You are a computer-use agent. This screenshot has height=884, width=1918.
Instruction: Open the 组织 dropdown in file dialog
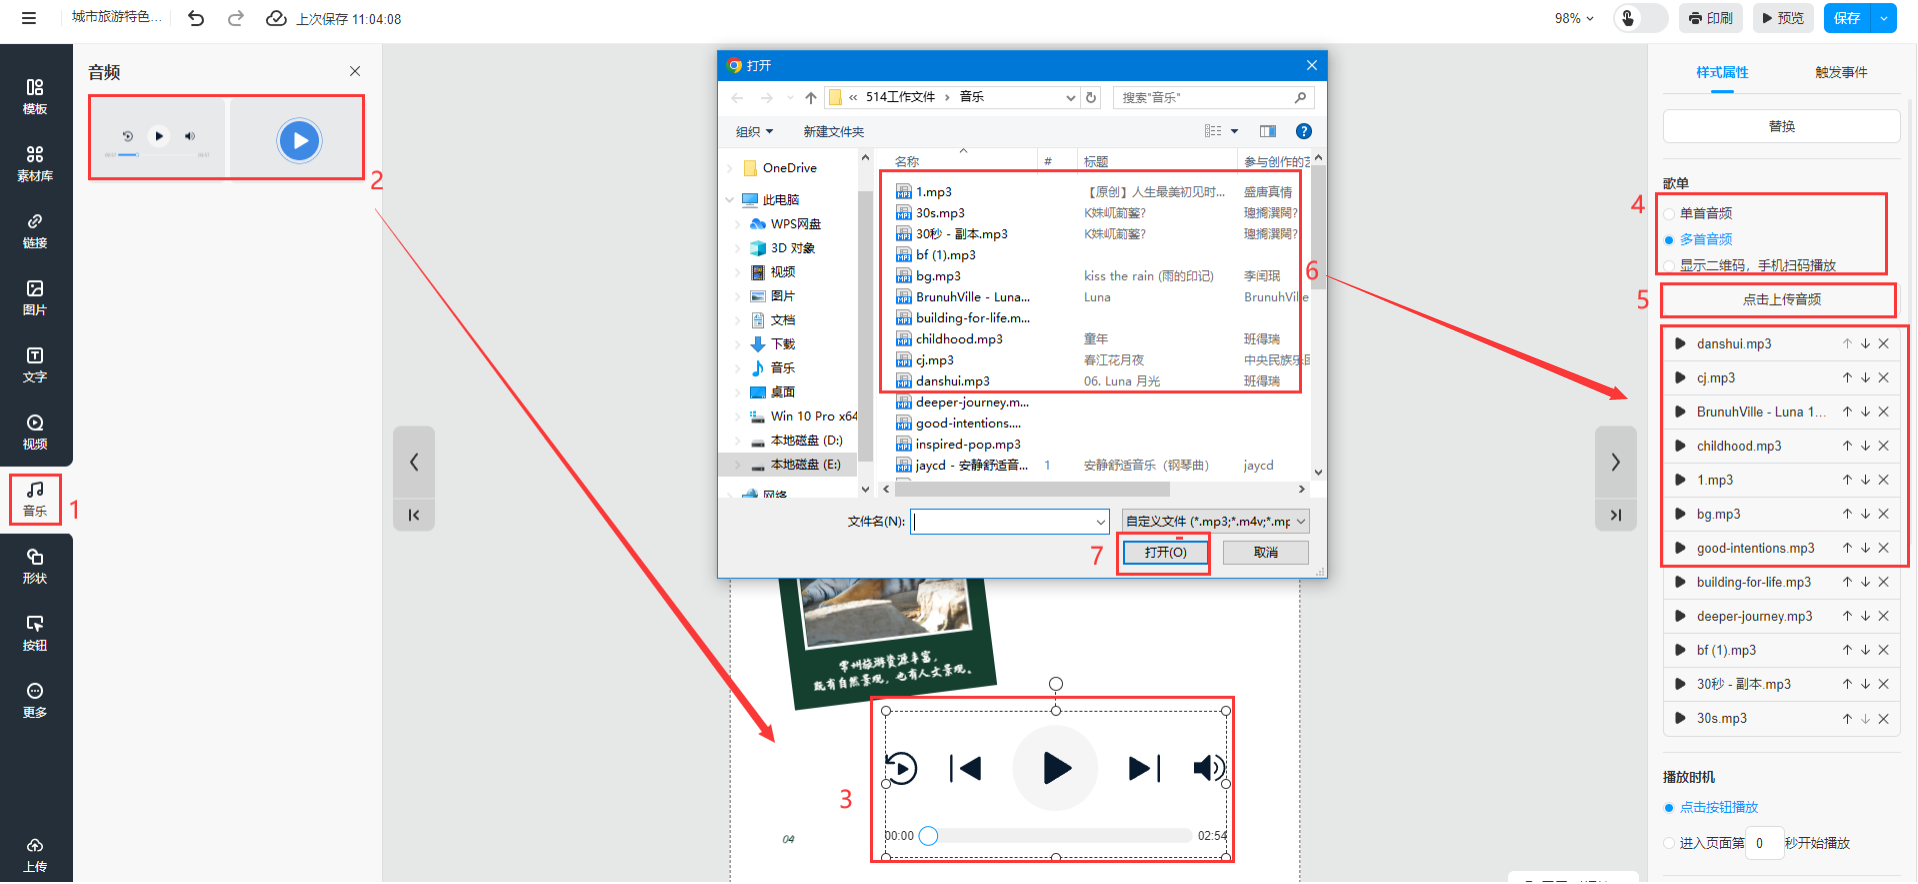754,132
